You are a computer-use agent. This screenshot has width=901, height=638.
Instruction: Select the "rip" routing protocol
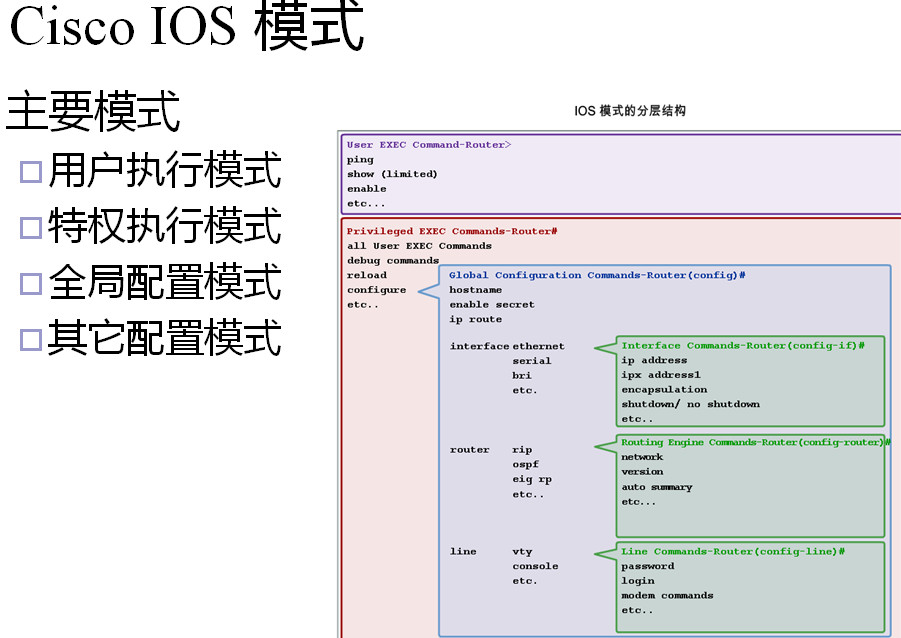pos(522,450)
